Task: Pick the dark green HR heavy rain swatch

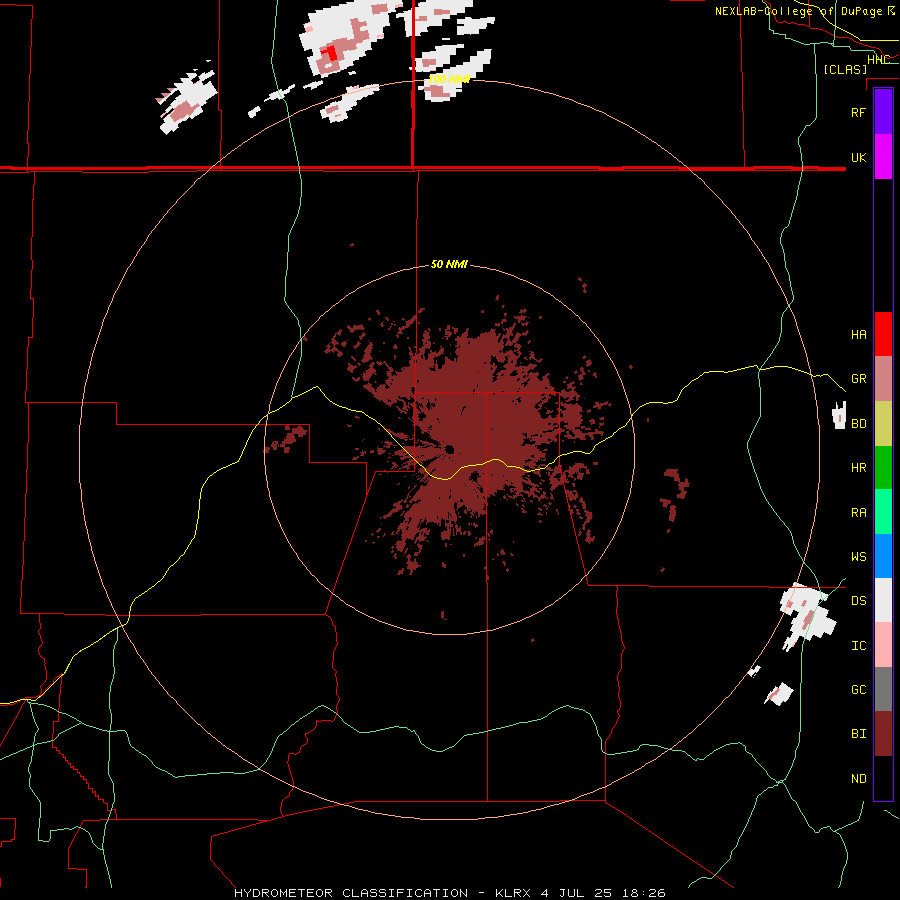Action: coord(883,468)
